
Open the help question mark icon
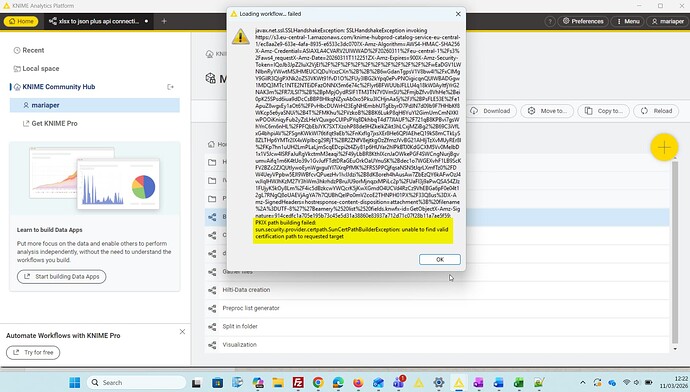coord(550,21)
